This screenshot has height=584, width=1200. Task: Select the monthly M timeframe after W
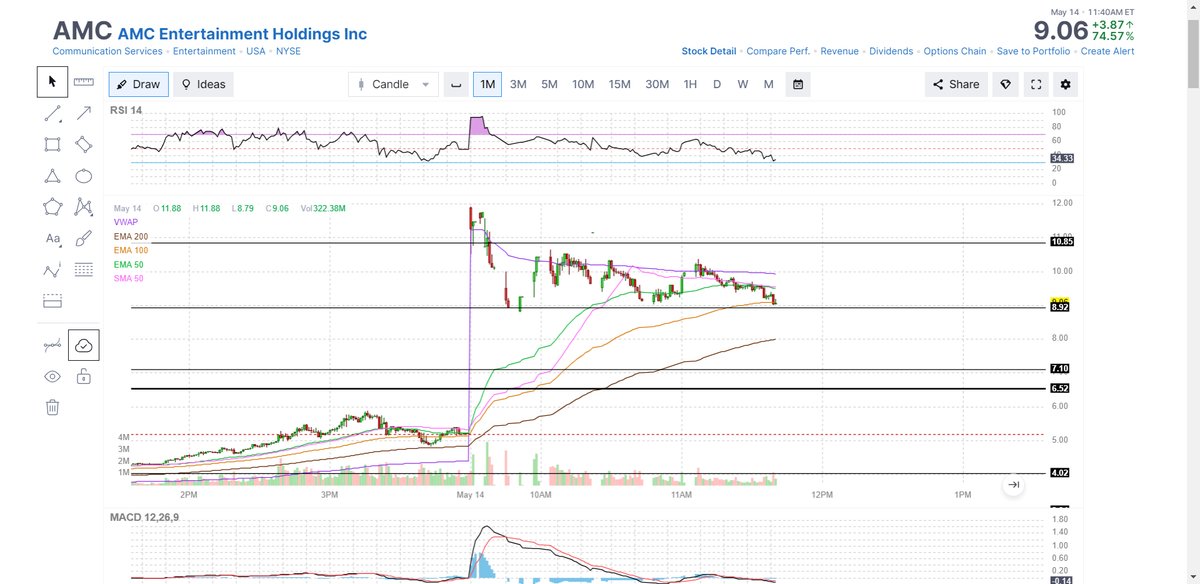point(768,84)
